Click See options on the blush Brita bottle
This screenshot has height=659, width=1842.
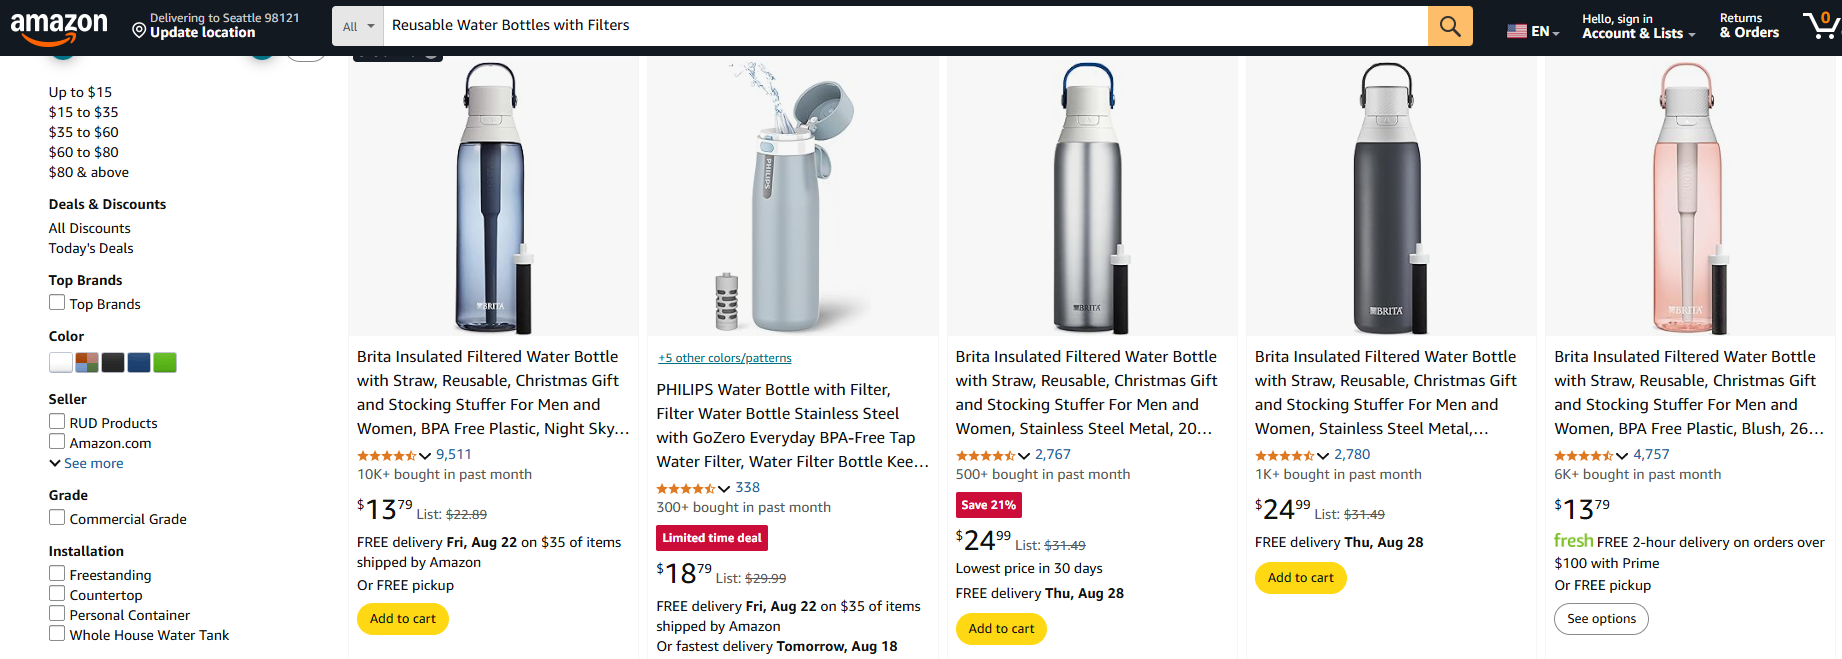pos(1601,619)
